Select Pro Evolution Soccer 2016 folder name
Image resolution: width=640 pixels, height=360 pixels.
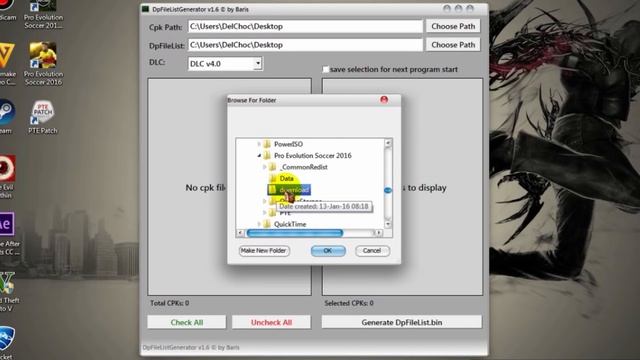(x=313, y=156)
